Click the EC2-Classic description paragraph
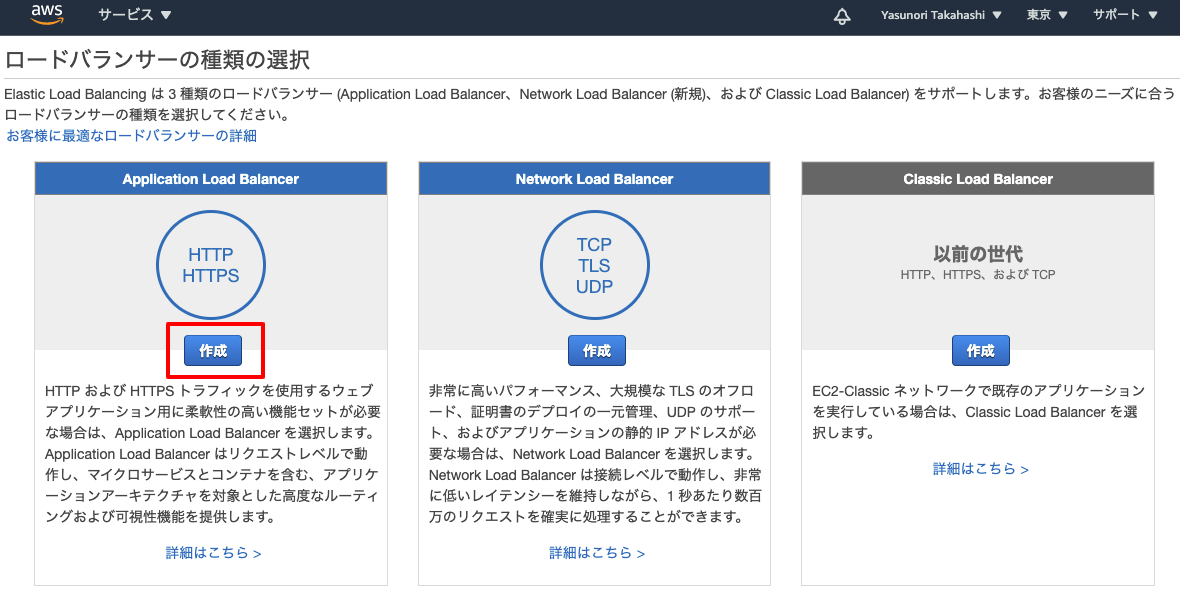 click(978, 412)
